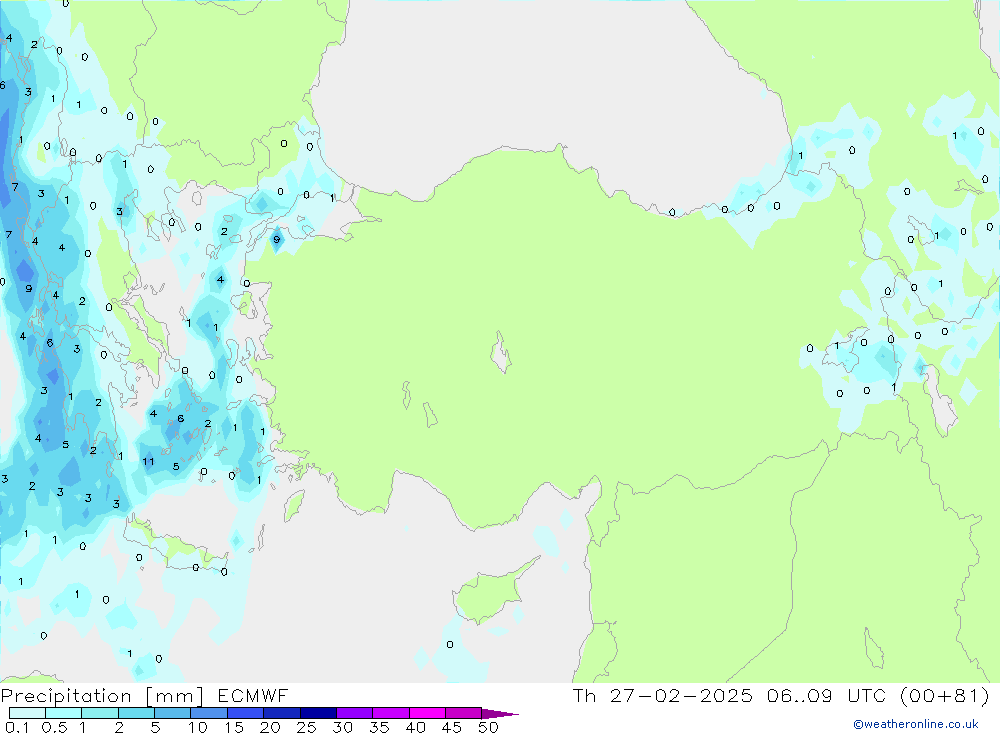Click the legend label "15"

point(234,727)
